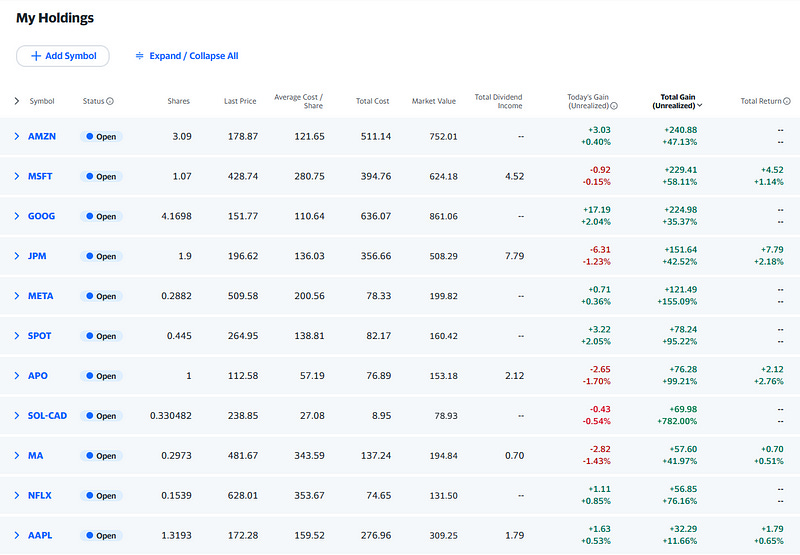Click NFLX market value 131.50
Screen dimensions: 800x555
pyautogui.click(x=443, y=495)
